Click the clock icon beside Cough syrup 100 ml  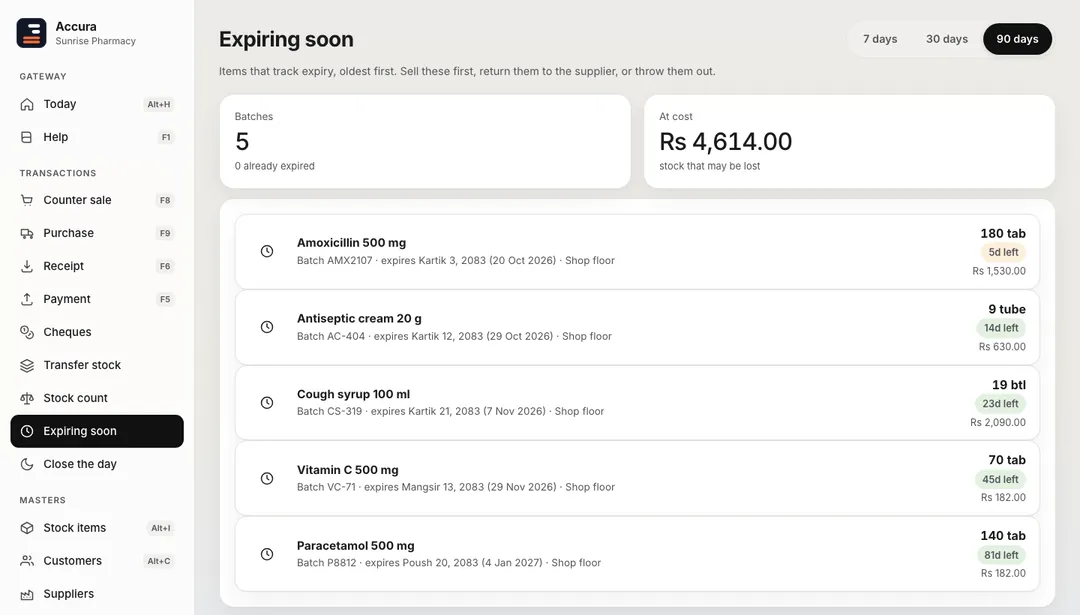pyautogui.click(x=267, y=403)
